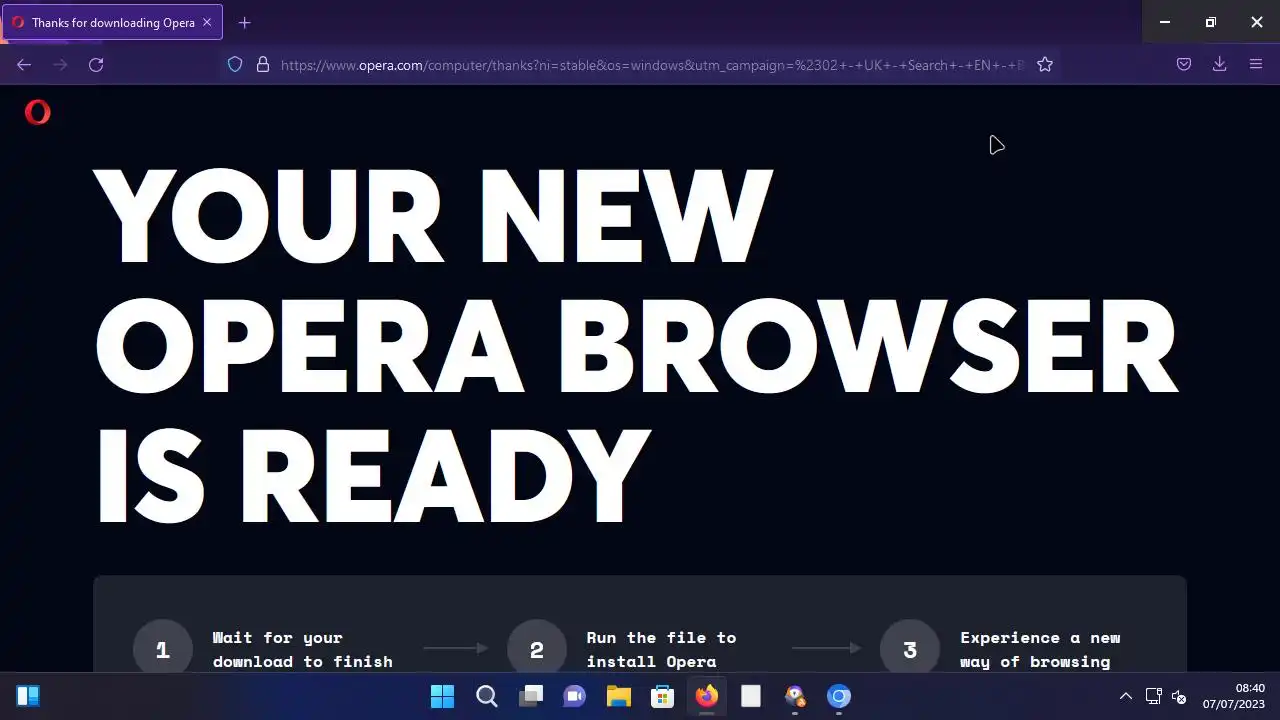The width and height of the screenshot is (1280, 720).
Task: Show hidden system tray icons
Action: coord(1125,696)
